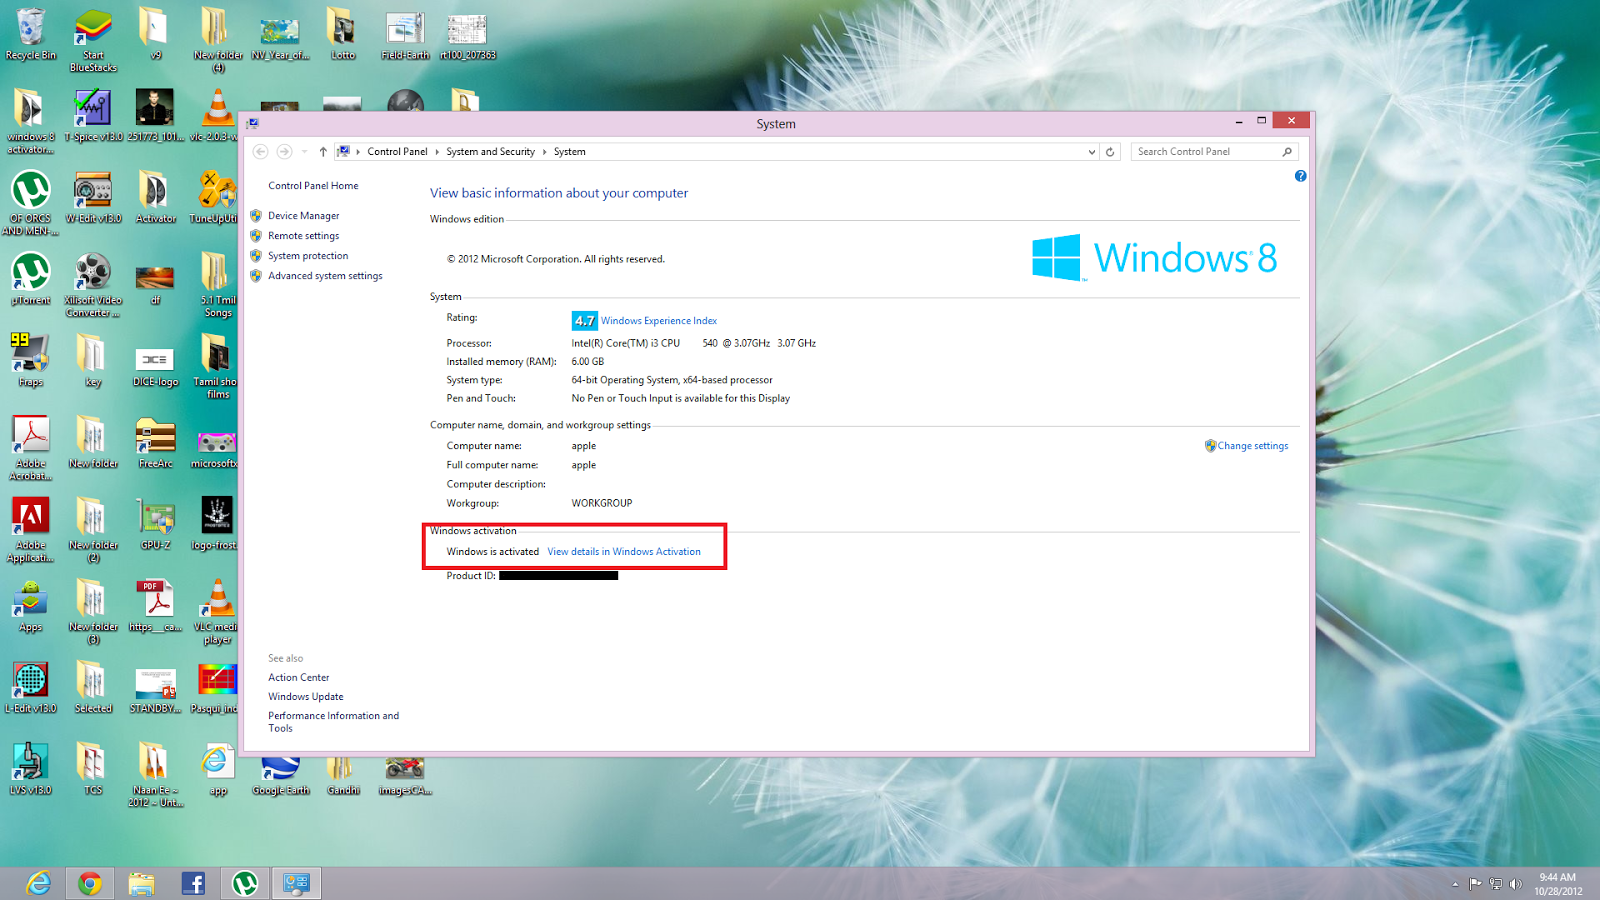Viewport: 1600px width, 900px height.
Task: Click the help question mark icon
Action: click(x=1300, y=176)
